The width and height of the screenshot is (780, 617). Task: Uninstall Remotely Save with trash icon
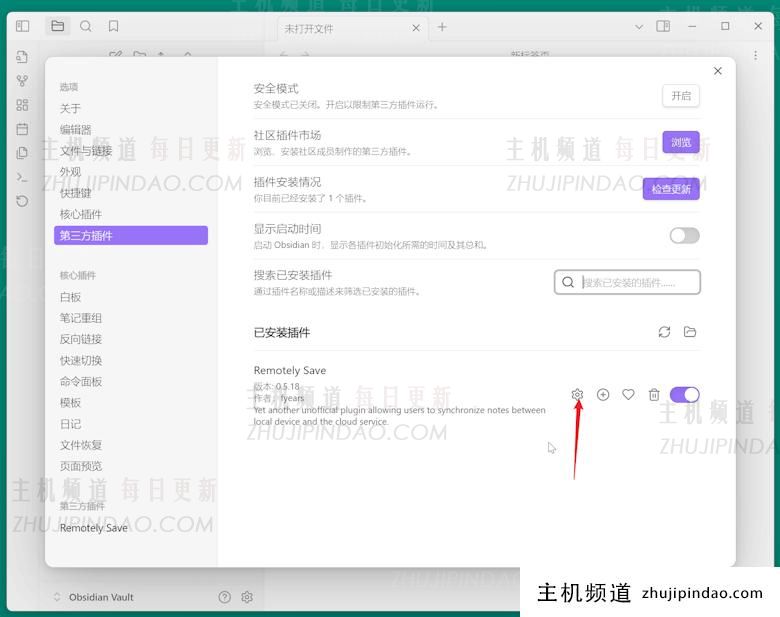point(654,395)
